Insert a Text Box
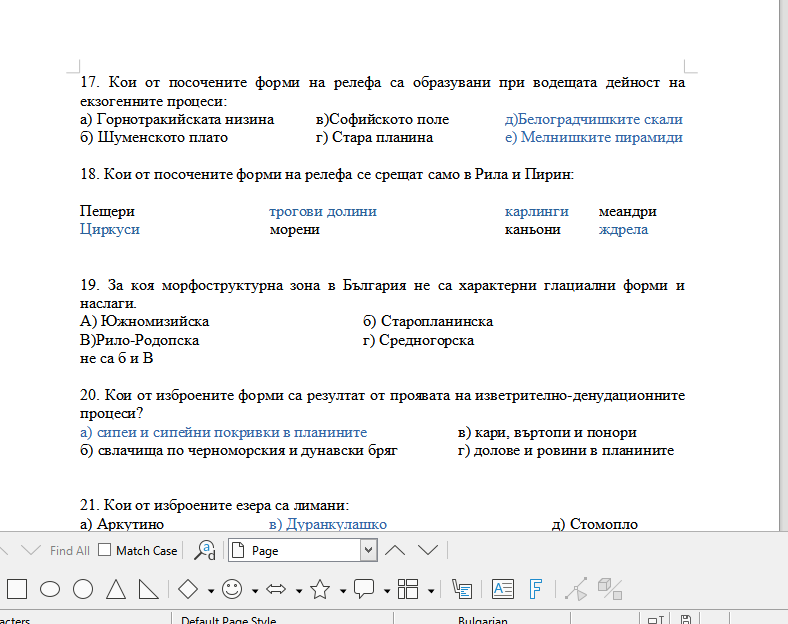This screenshot has height=624, width=788. pyautogui.click(x=503, y=589)
